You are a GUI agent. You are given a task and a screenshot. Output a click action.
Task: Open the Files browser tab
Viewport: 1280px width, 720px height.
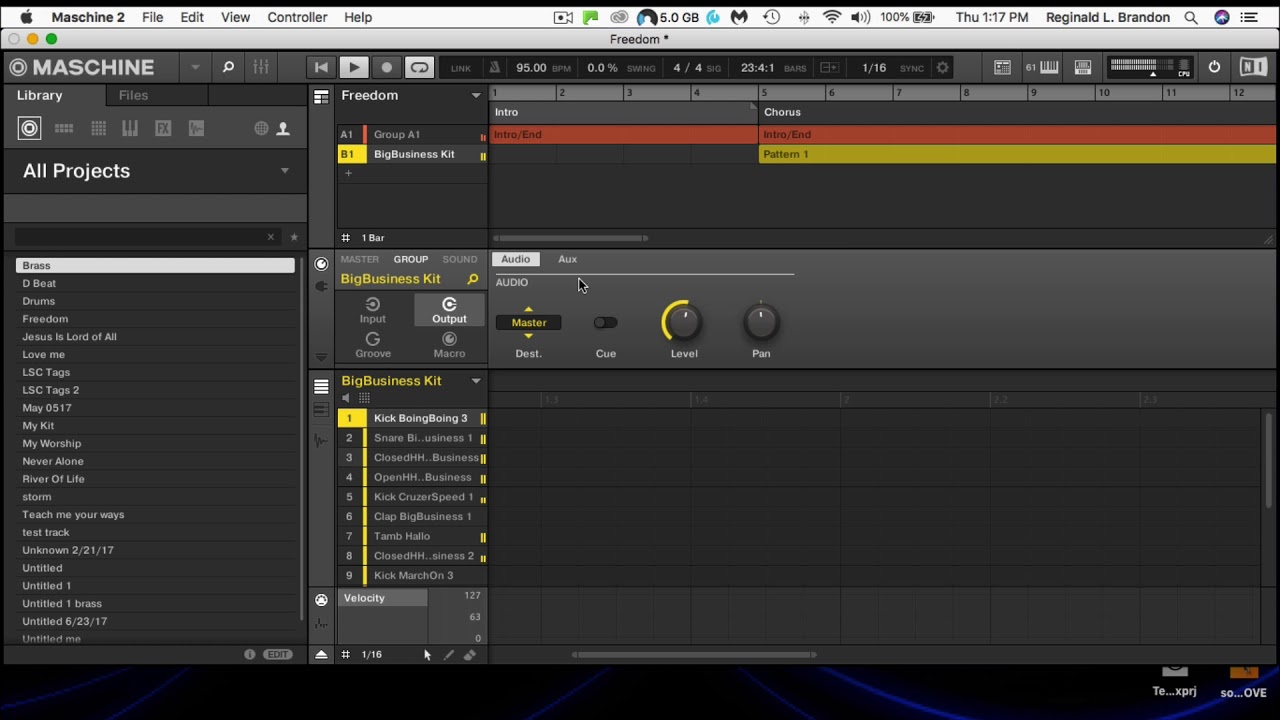click(133, 95)
